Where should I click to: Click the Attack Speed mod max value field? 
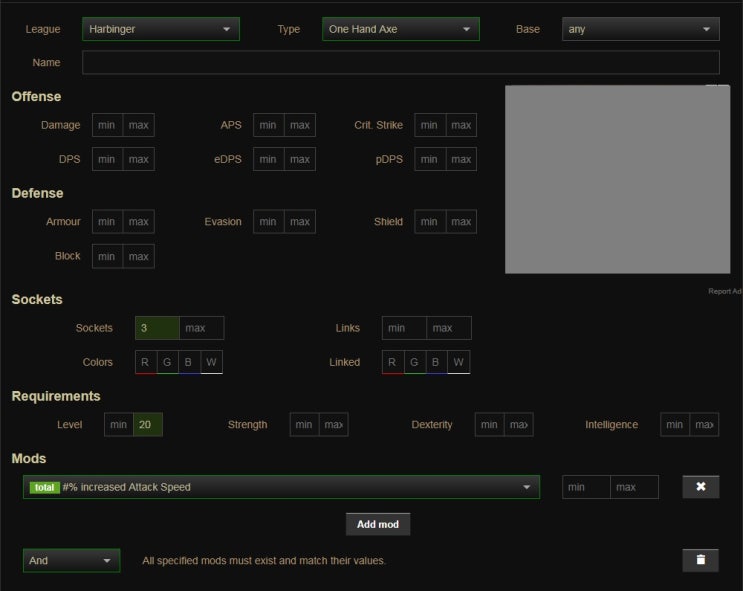click(x=634, y=487)
